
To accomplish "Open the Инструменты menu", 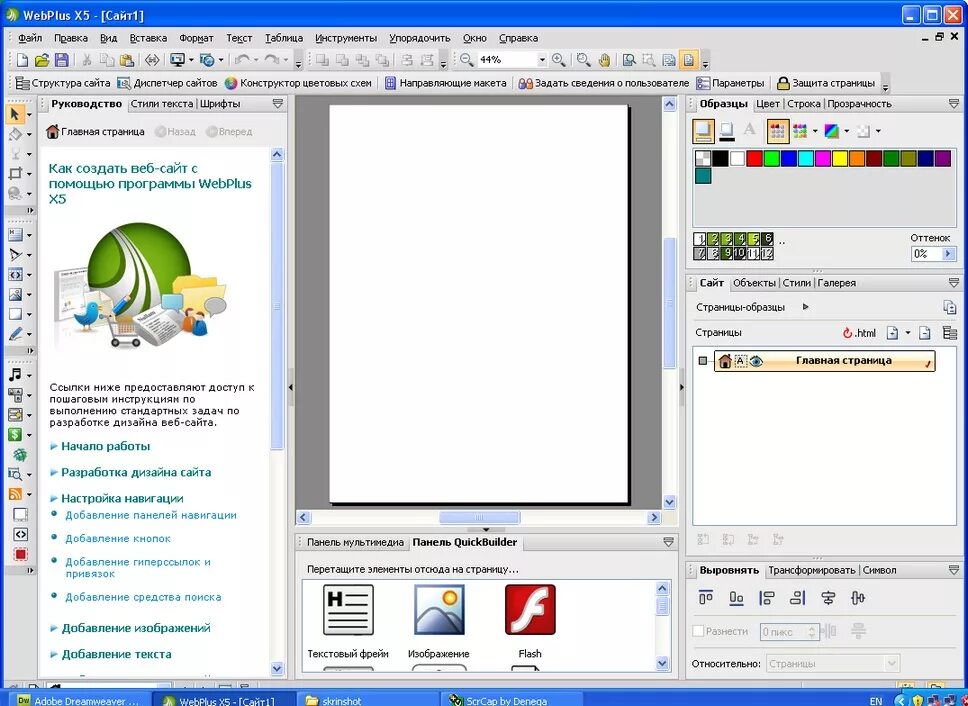I will click(x=346, y=38).
